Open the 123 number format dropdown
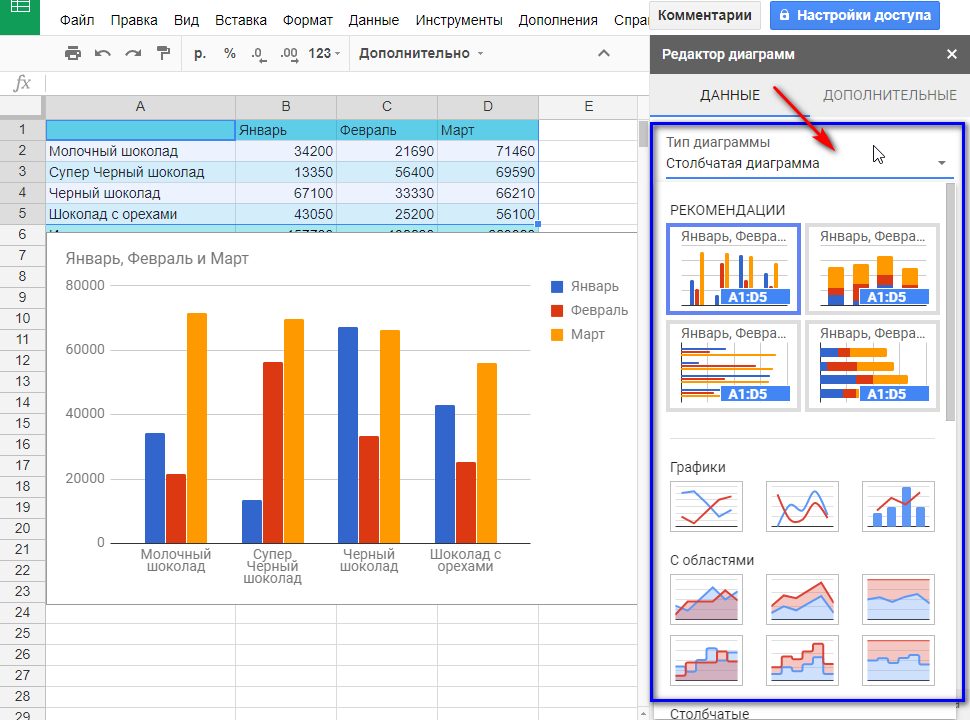 (x=324, y=53)
